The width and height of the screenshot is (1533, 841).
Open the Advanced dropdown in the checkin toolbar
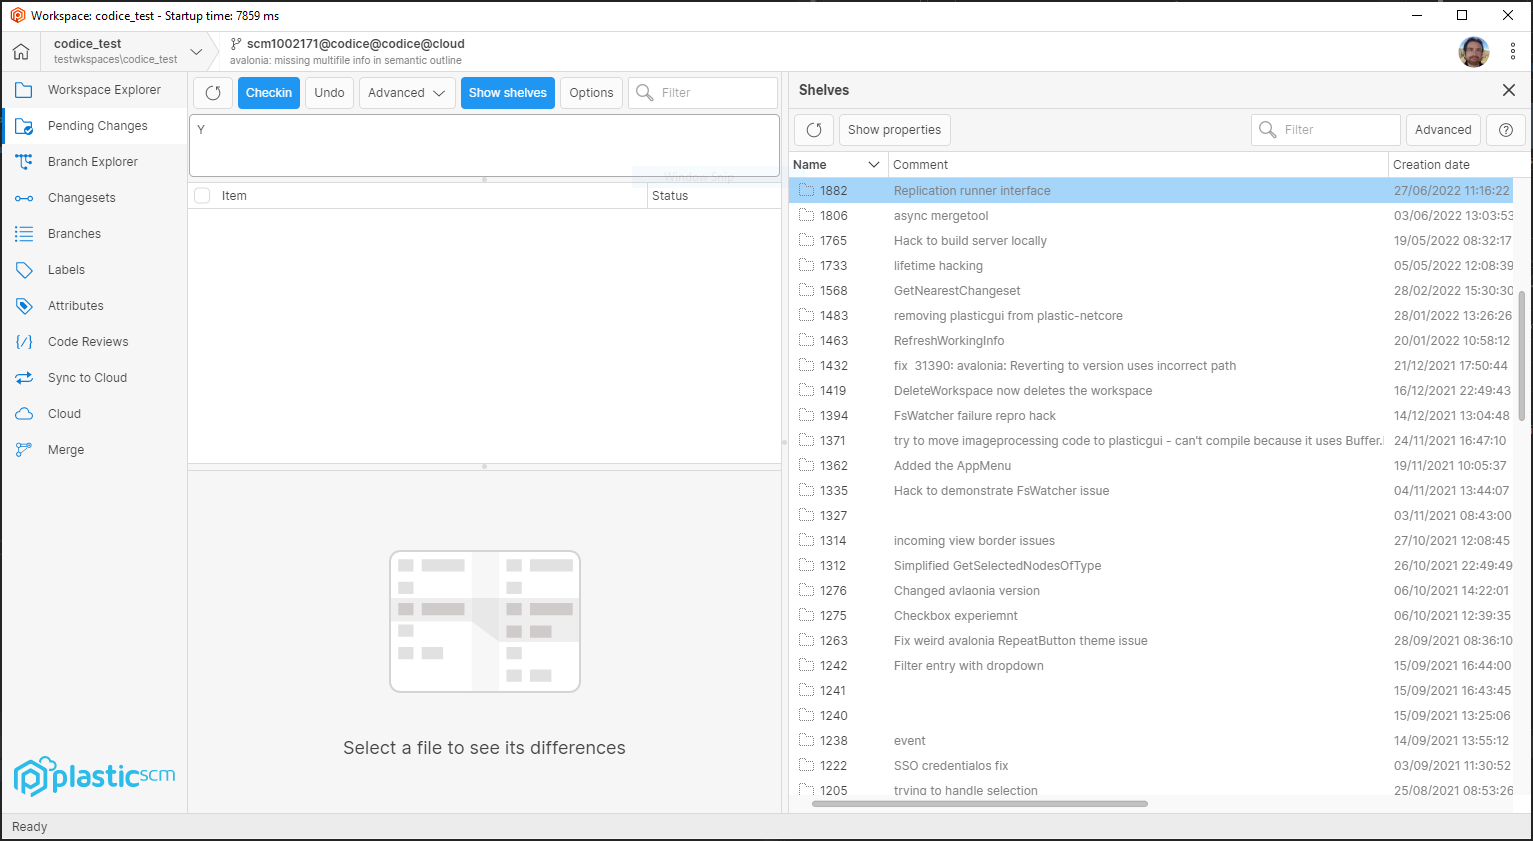[x=406, y=92]
